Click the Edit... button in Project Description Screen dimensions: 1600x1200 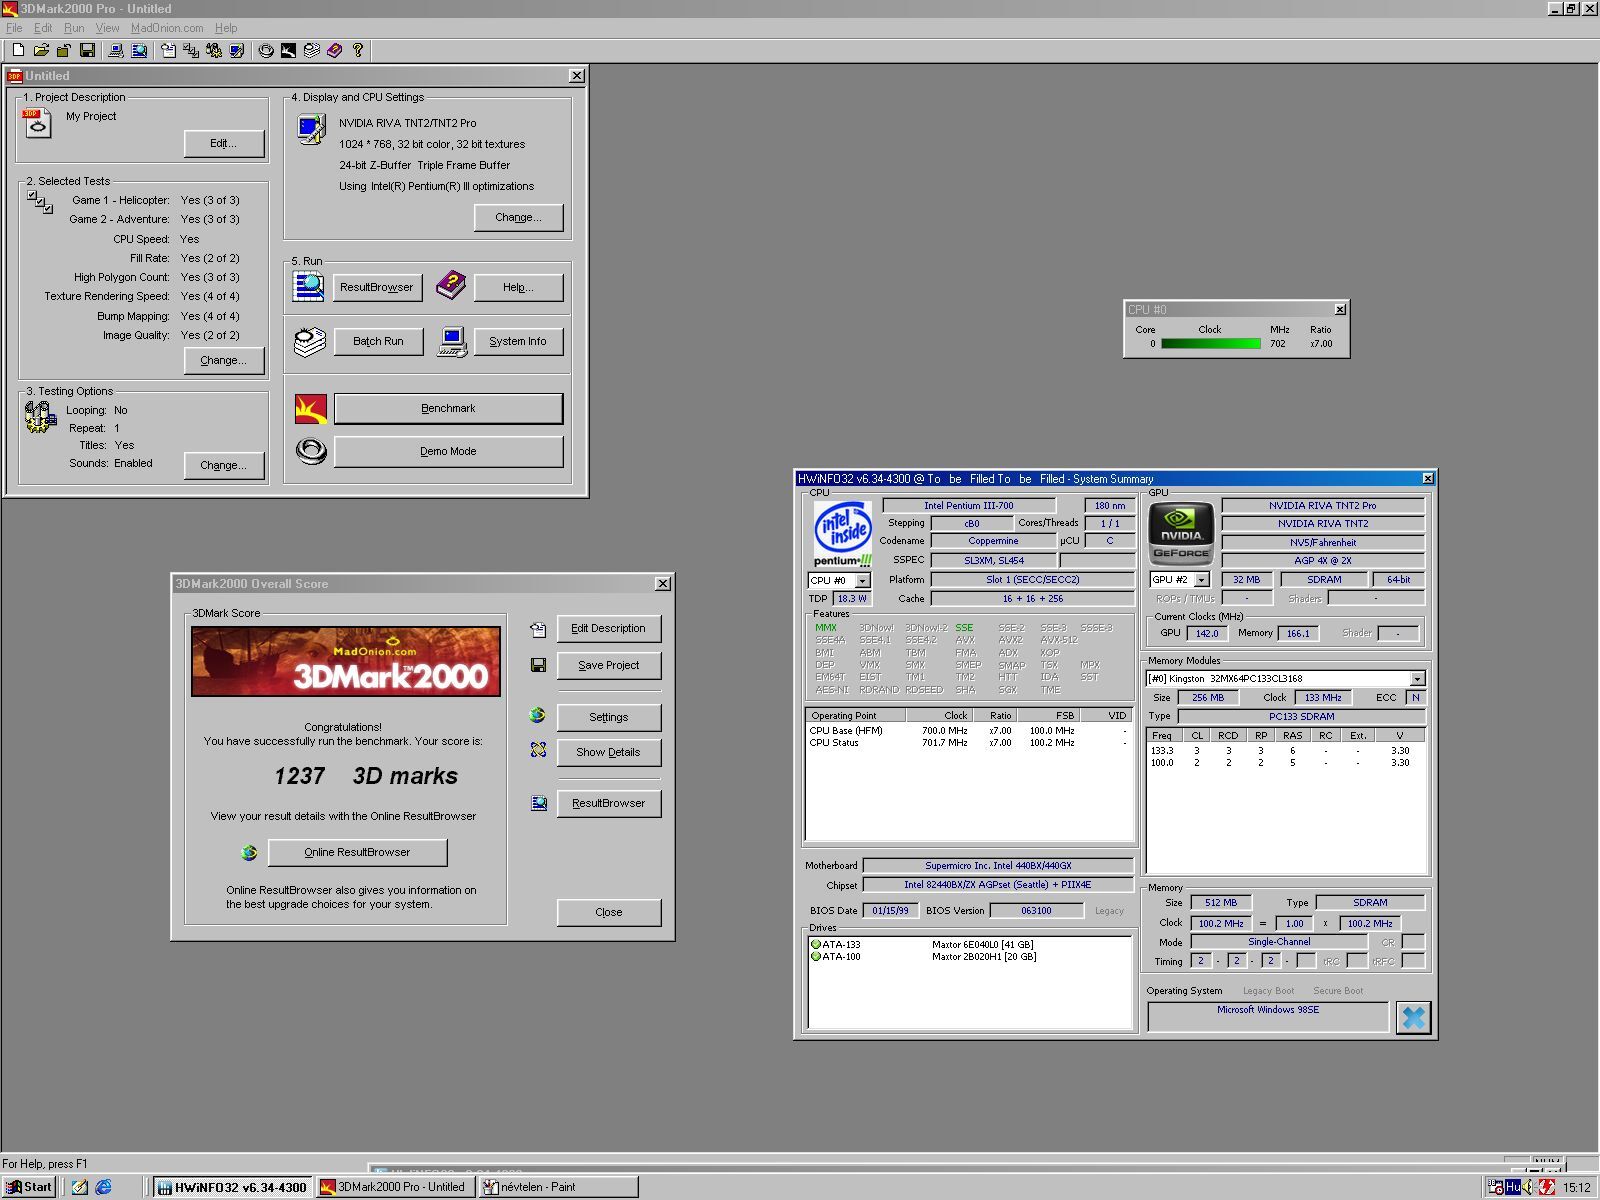pos(224,144)
